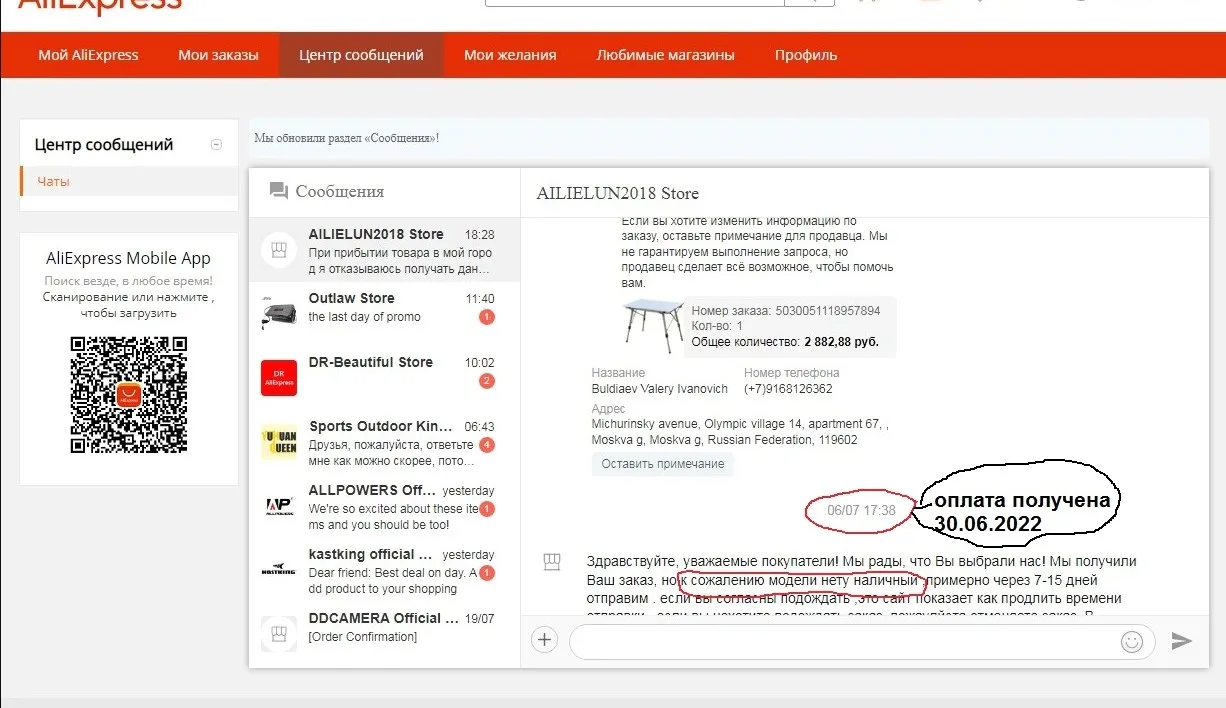
Task: Click 'the last day of promo' preview
Action: (364, 317)
